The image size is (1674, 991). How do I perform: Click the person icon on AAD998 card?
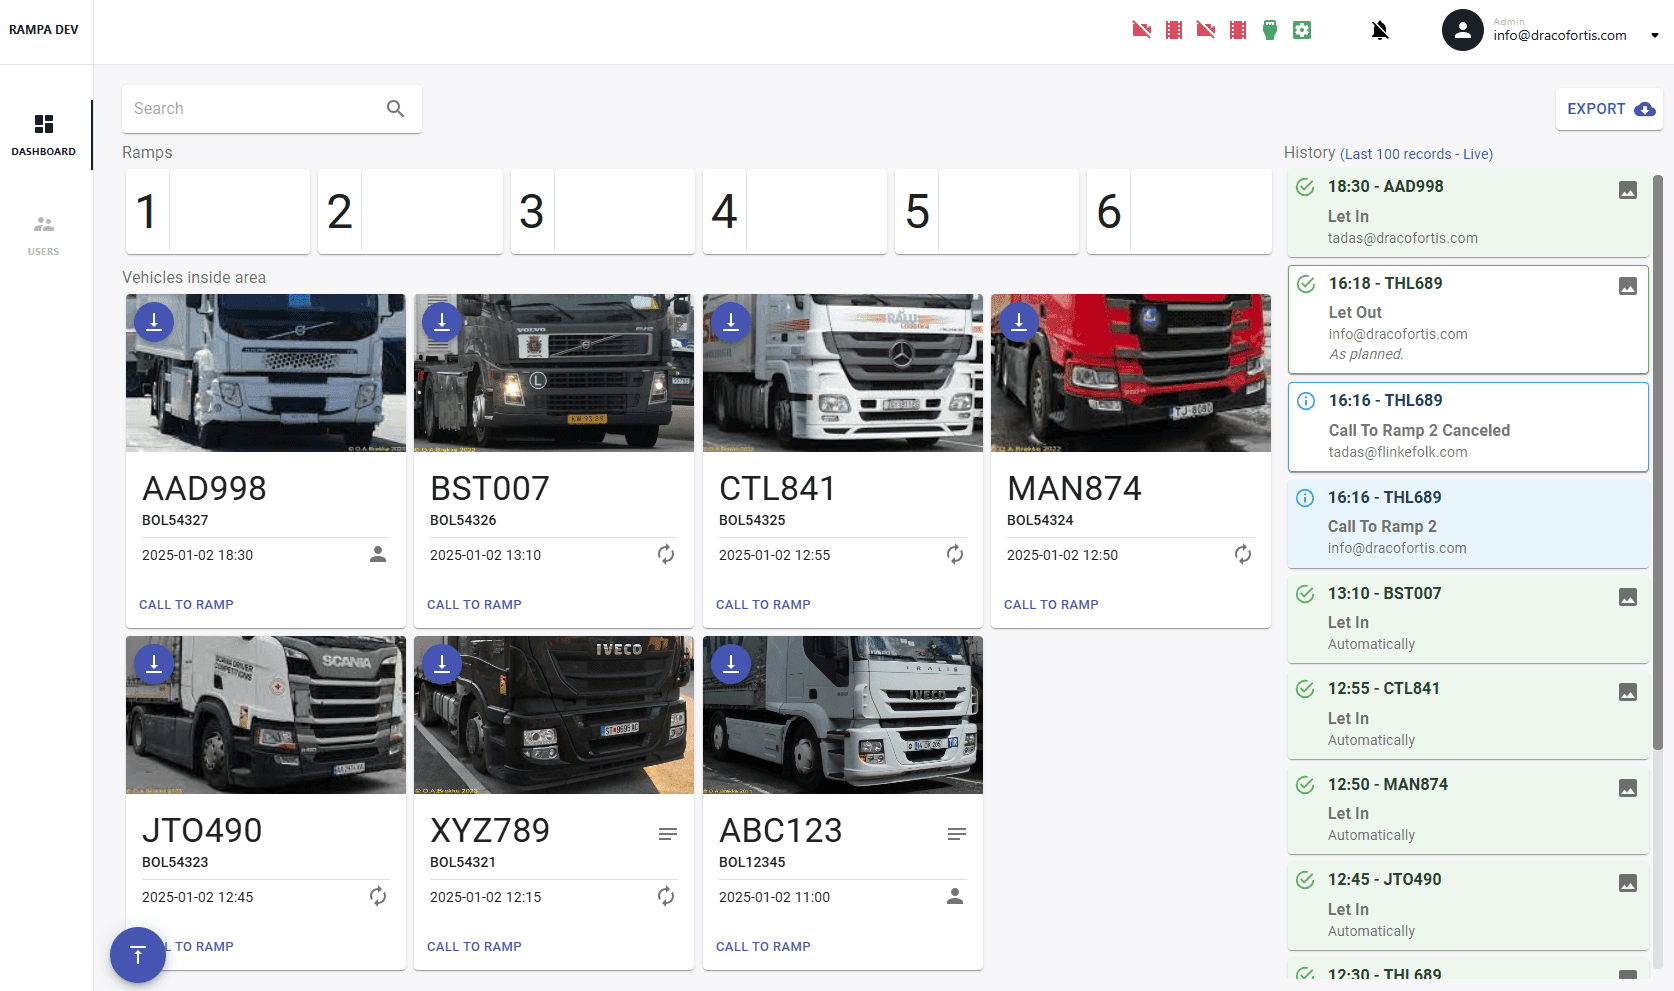pyautogui.click(x=378, y=554)
